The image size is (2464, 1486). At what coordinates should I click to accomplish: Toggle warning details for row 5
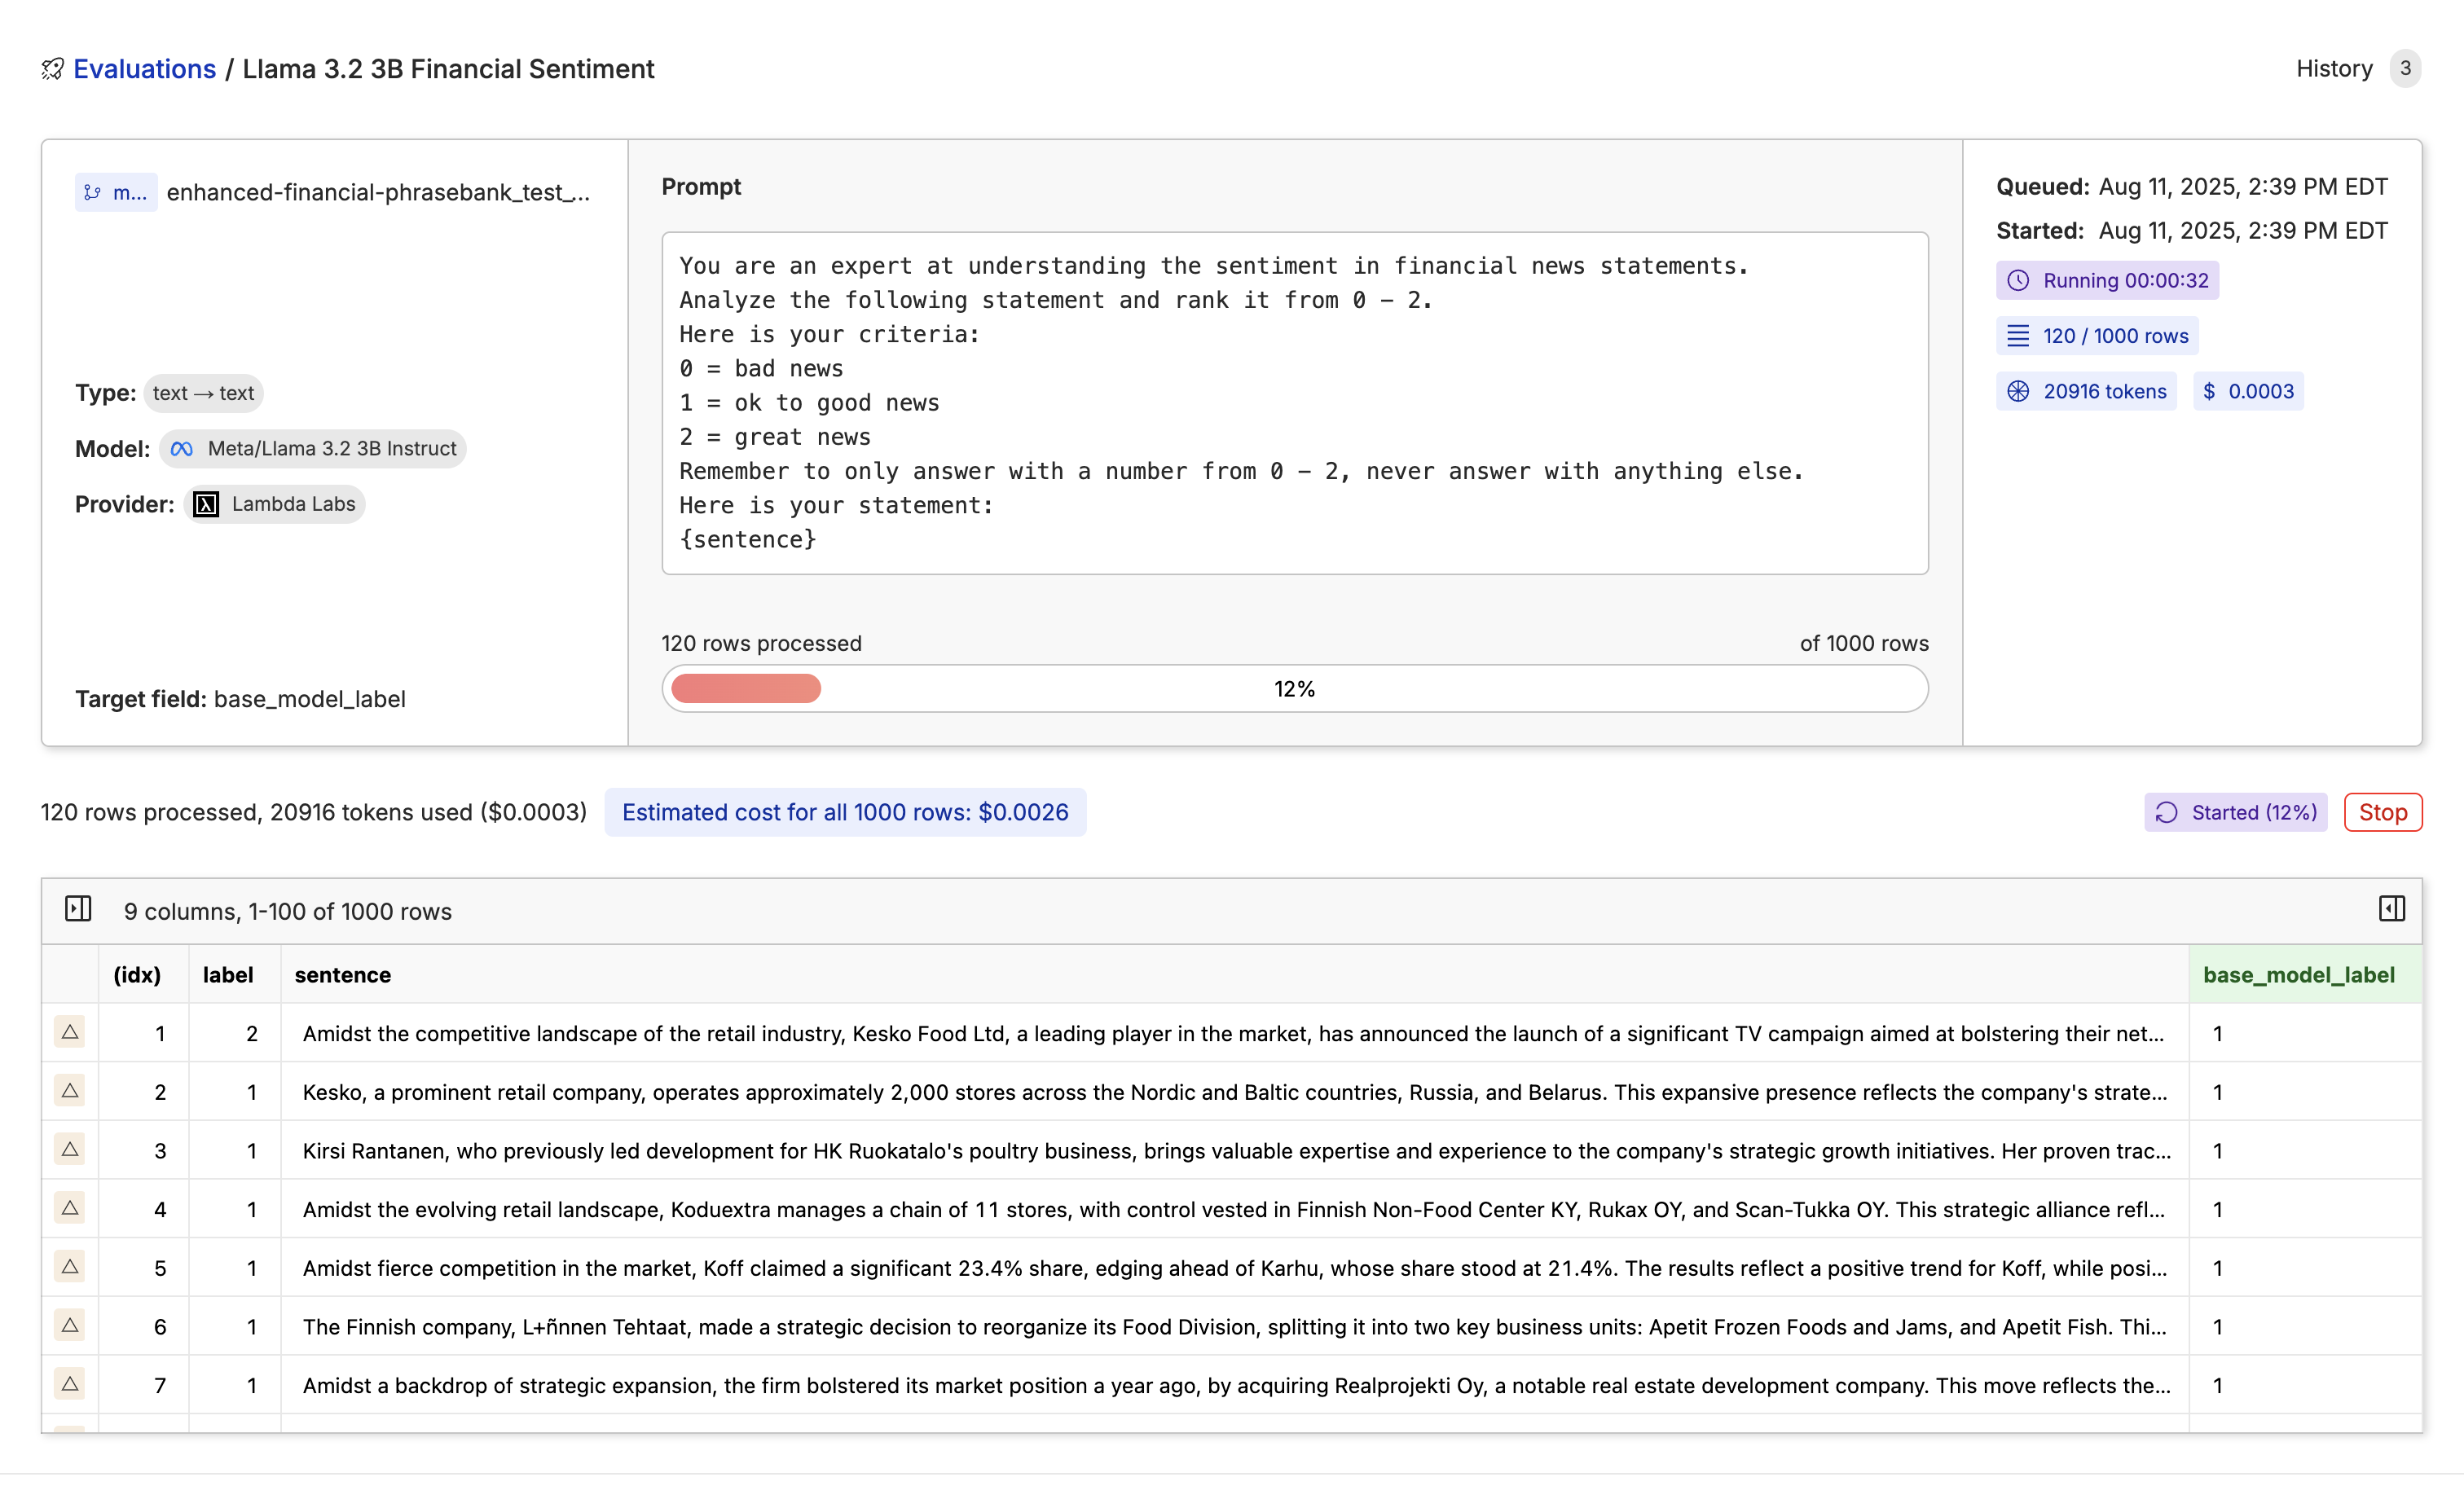click(x=70, y=1267)
